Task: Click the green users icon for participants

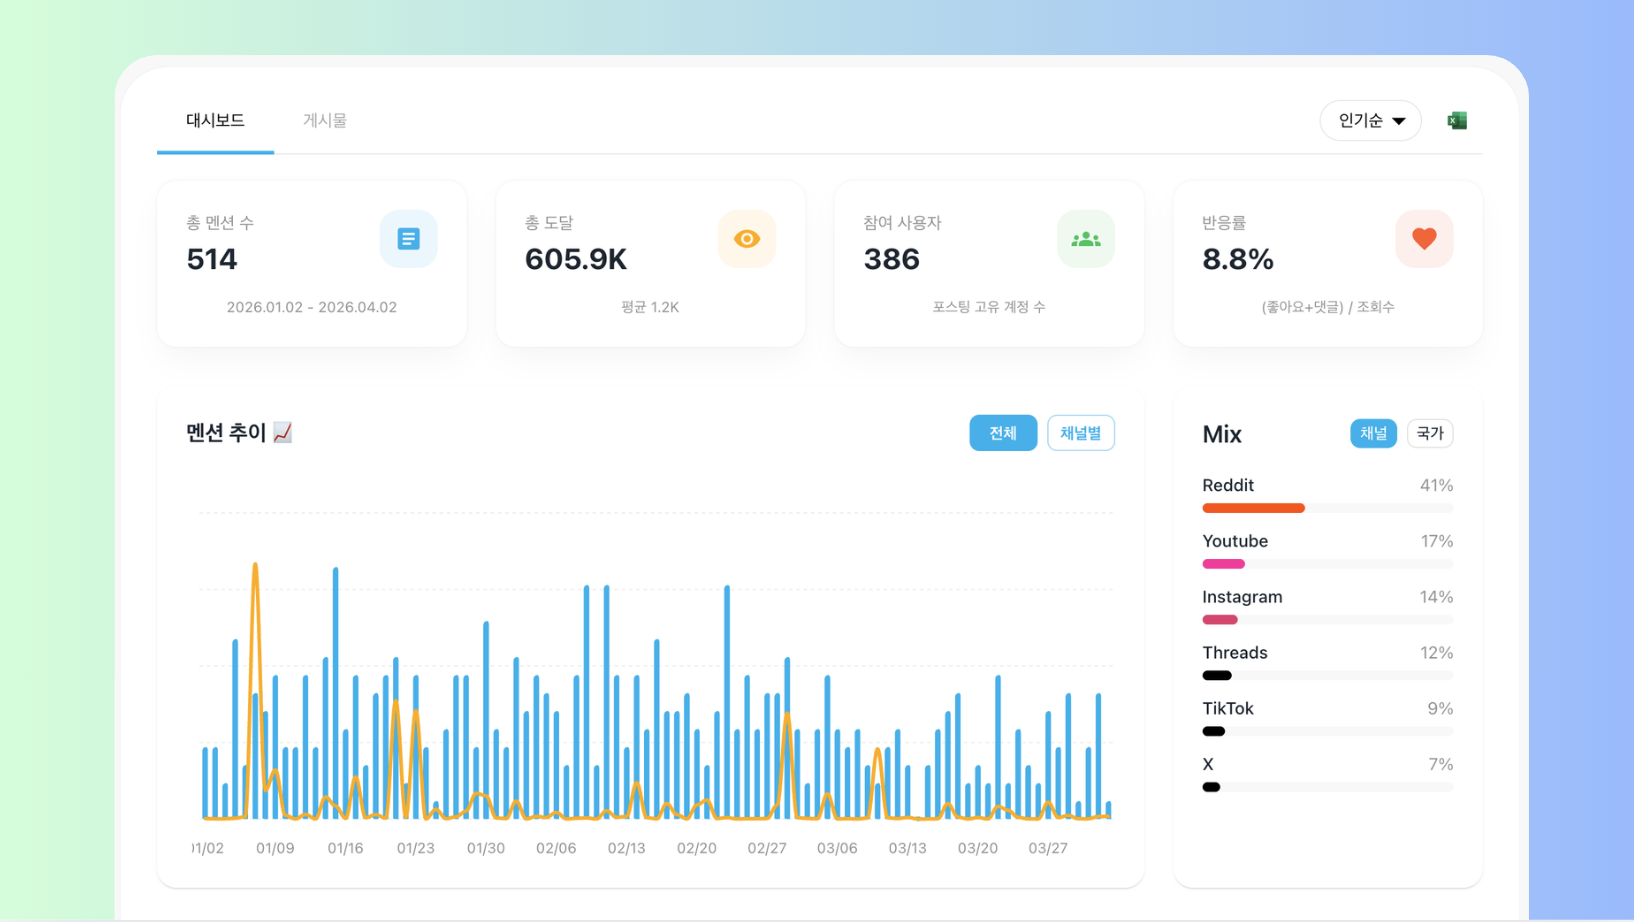Action: (x=1085, y=239)
